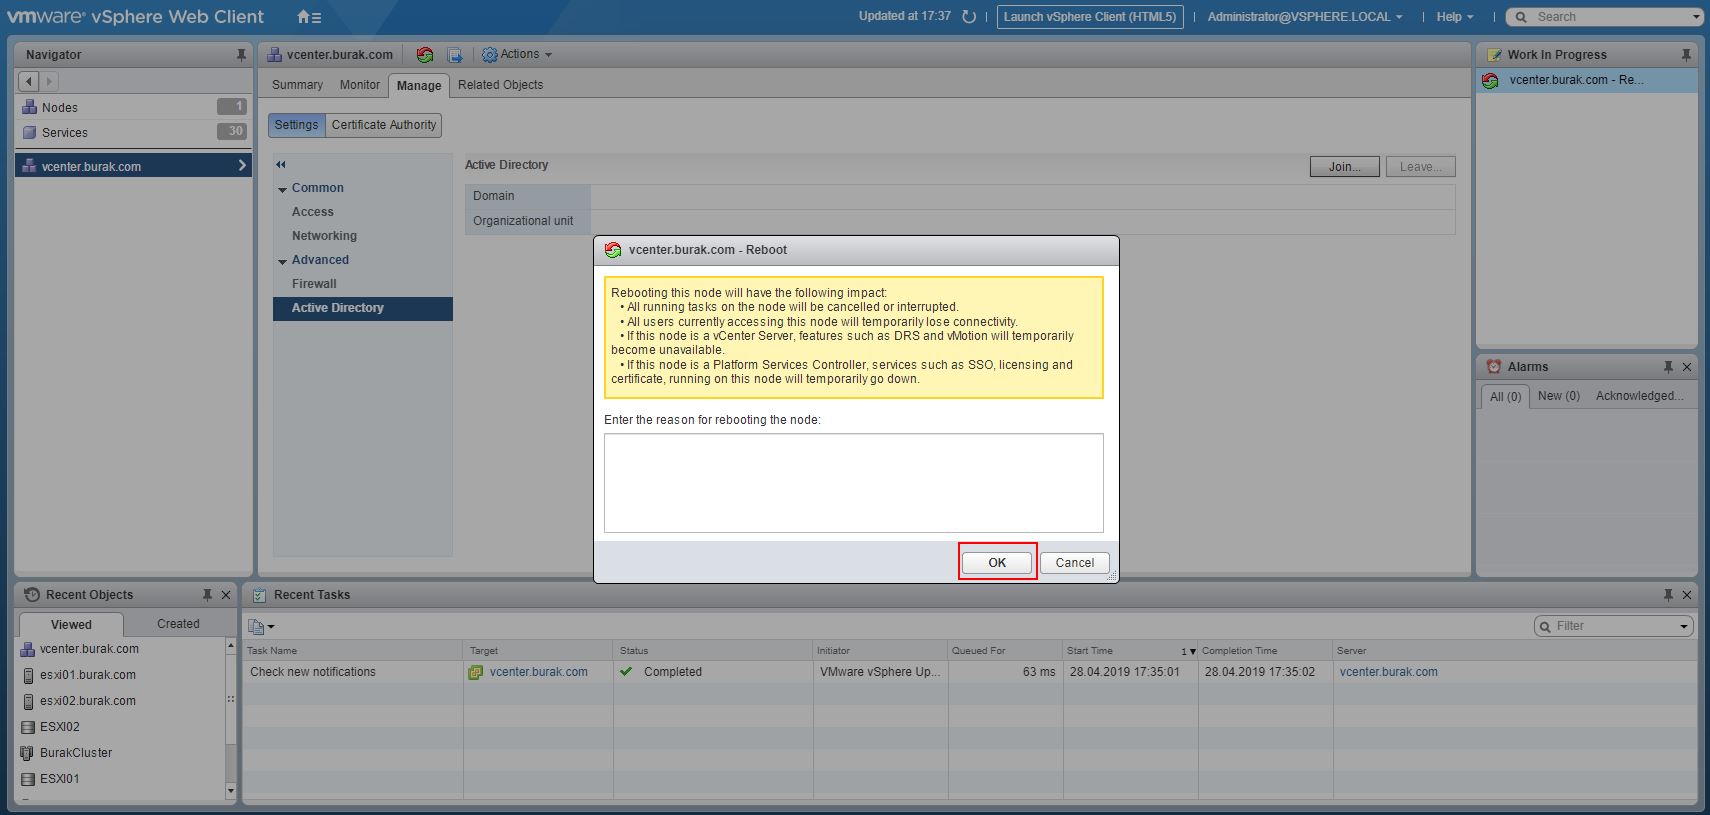This screenshot has height=815, width=1710.
Task: Open vcenter.burak.com target link in tasks
Action: click(538, 672)
